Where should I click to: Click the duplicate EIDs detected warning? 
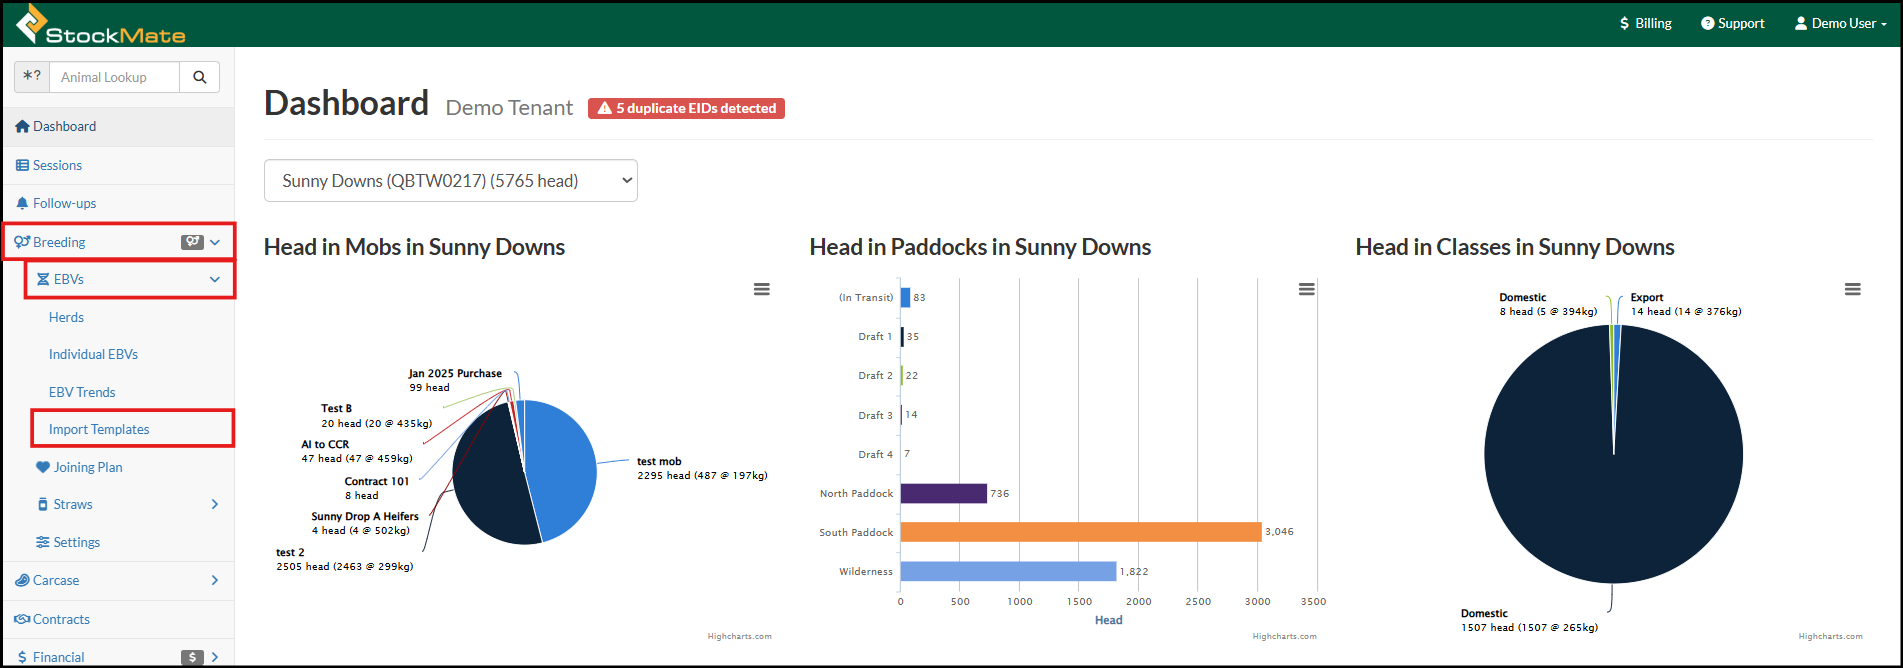686,108
